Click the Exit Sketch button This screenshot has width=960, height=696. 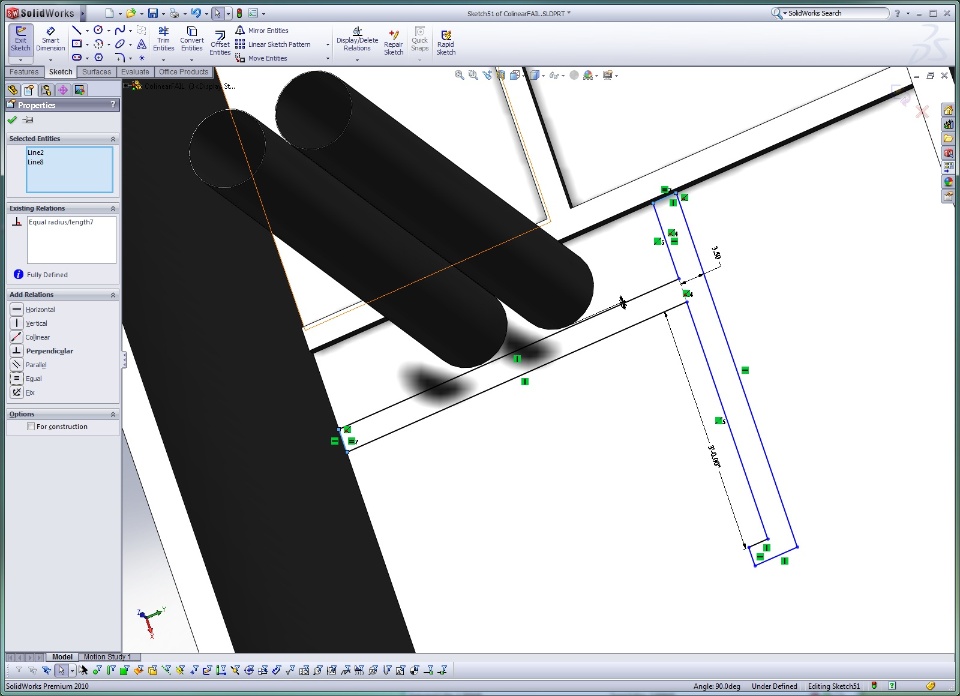[20, 39]
